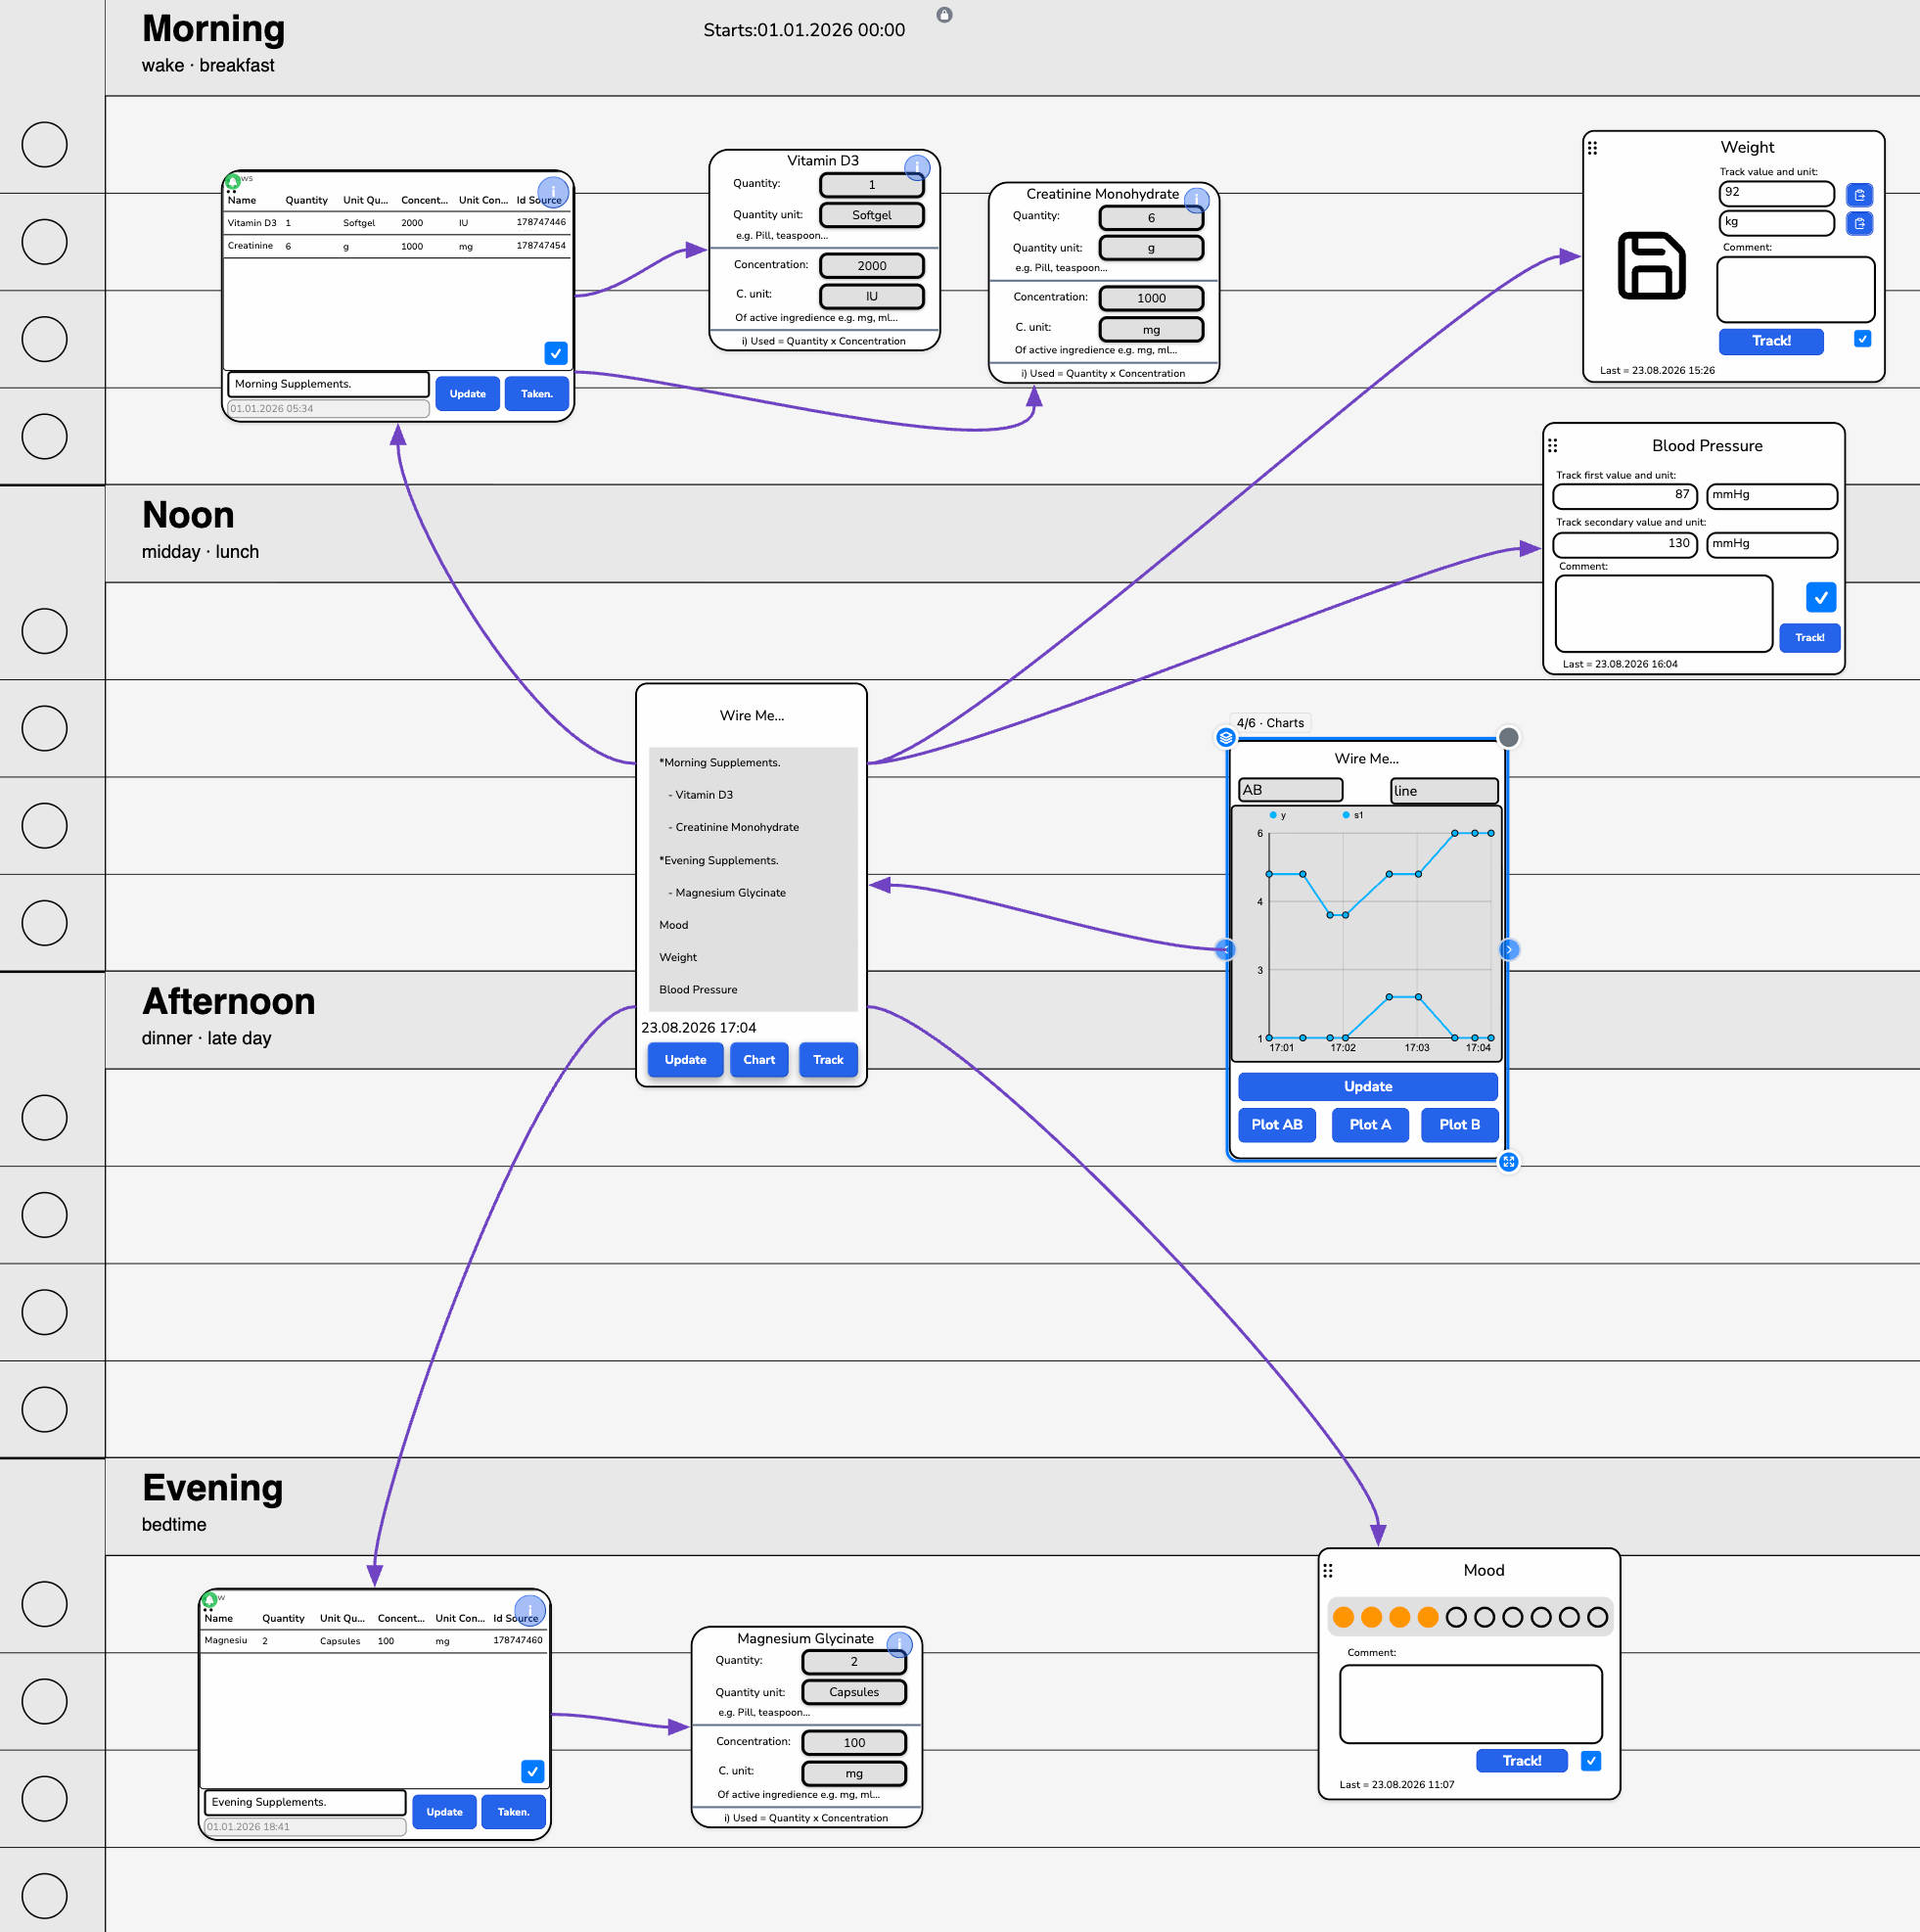Click the save disk icon in the Weight card

(1651, 265)
